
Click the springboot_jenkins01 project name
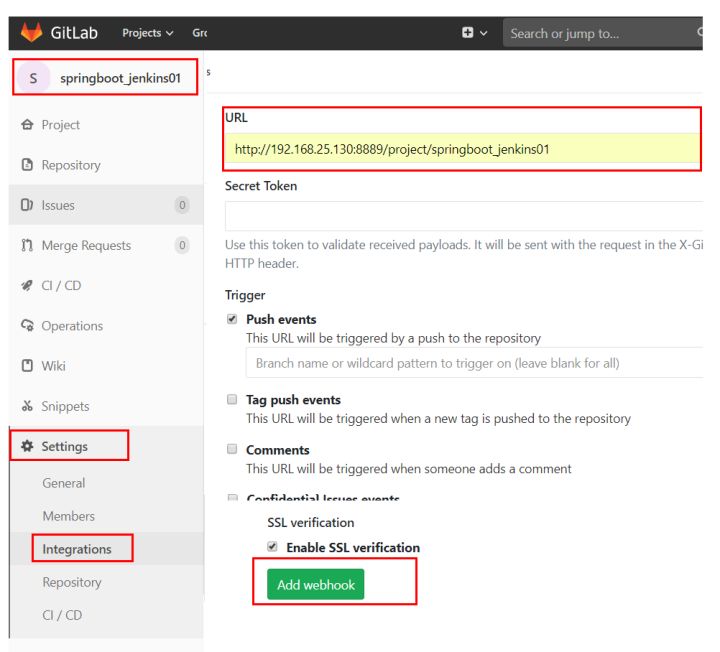120,79
